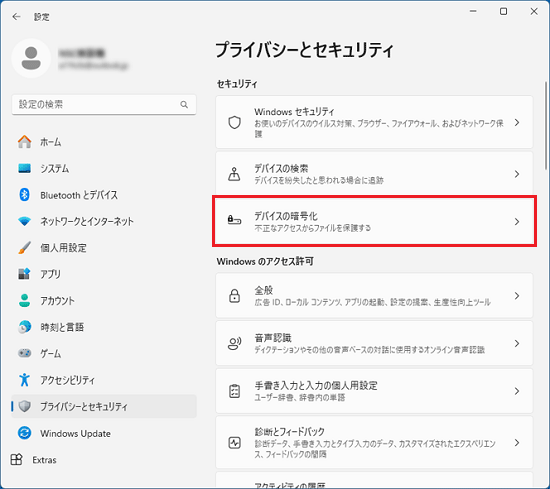Select 時刻と言語 label in sidebar
This screenshot has width=550, height=489.
click(x=62, y=327)
